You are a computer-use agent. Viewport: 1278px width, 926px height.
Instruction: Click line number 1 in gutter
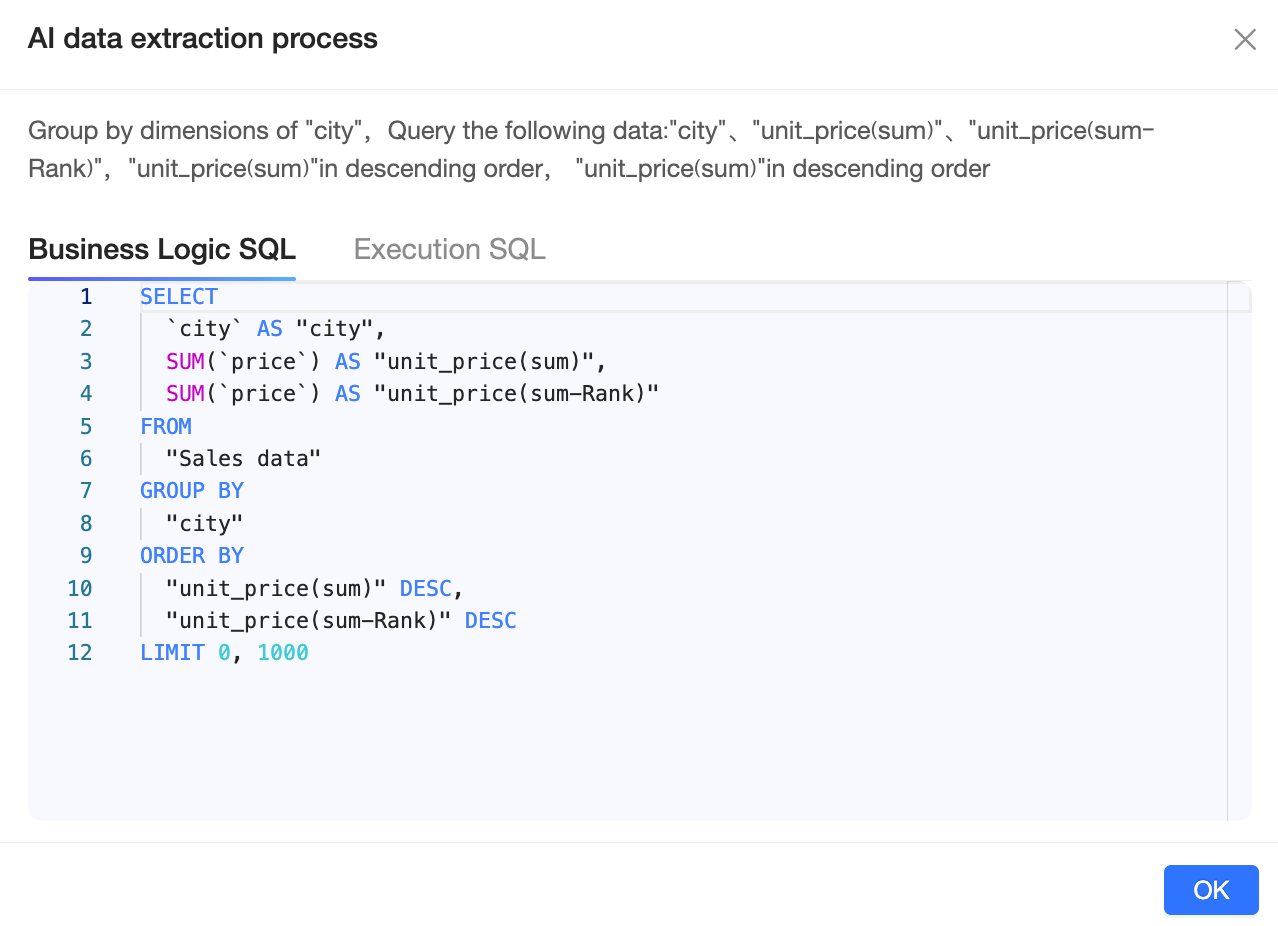point(85,296)
